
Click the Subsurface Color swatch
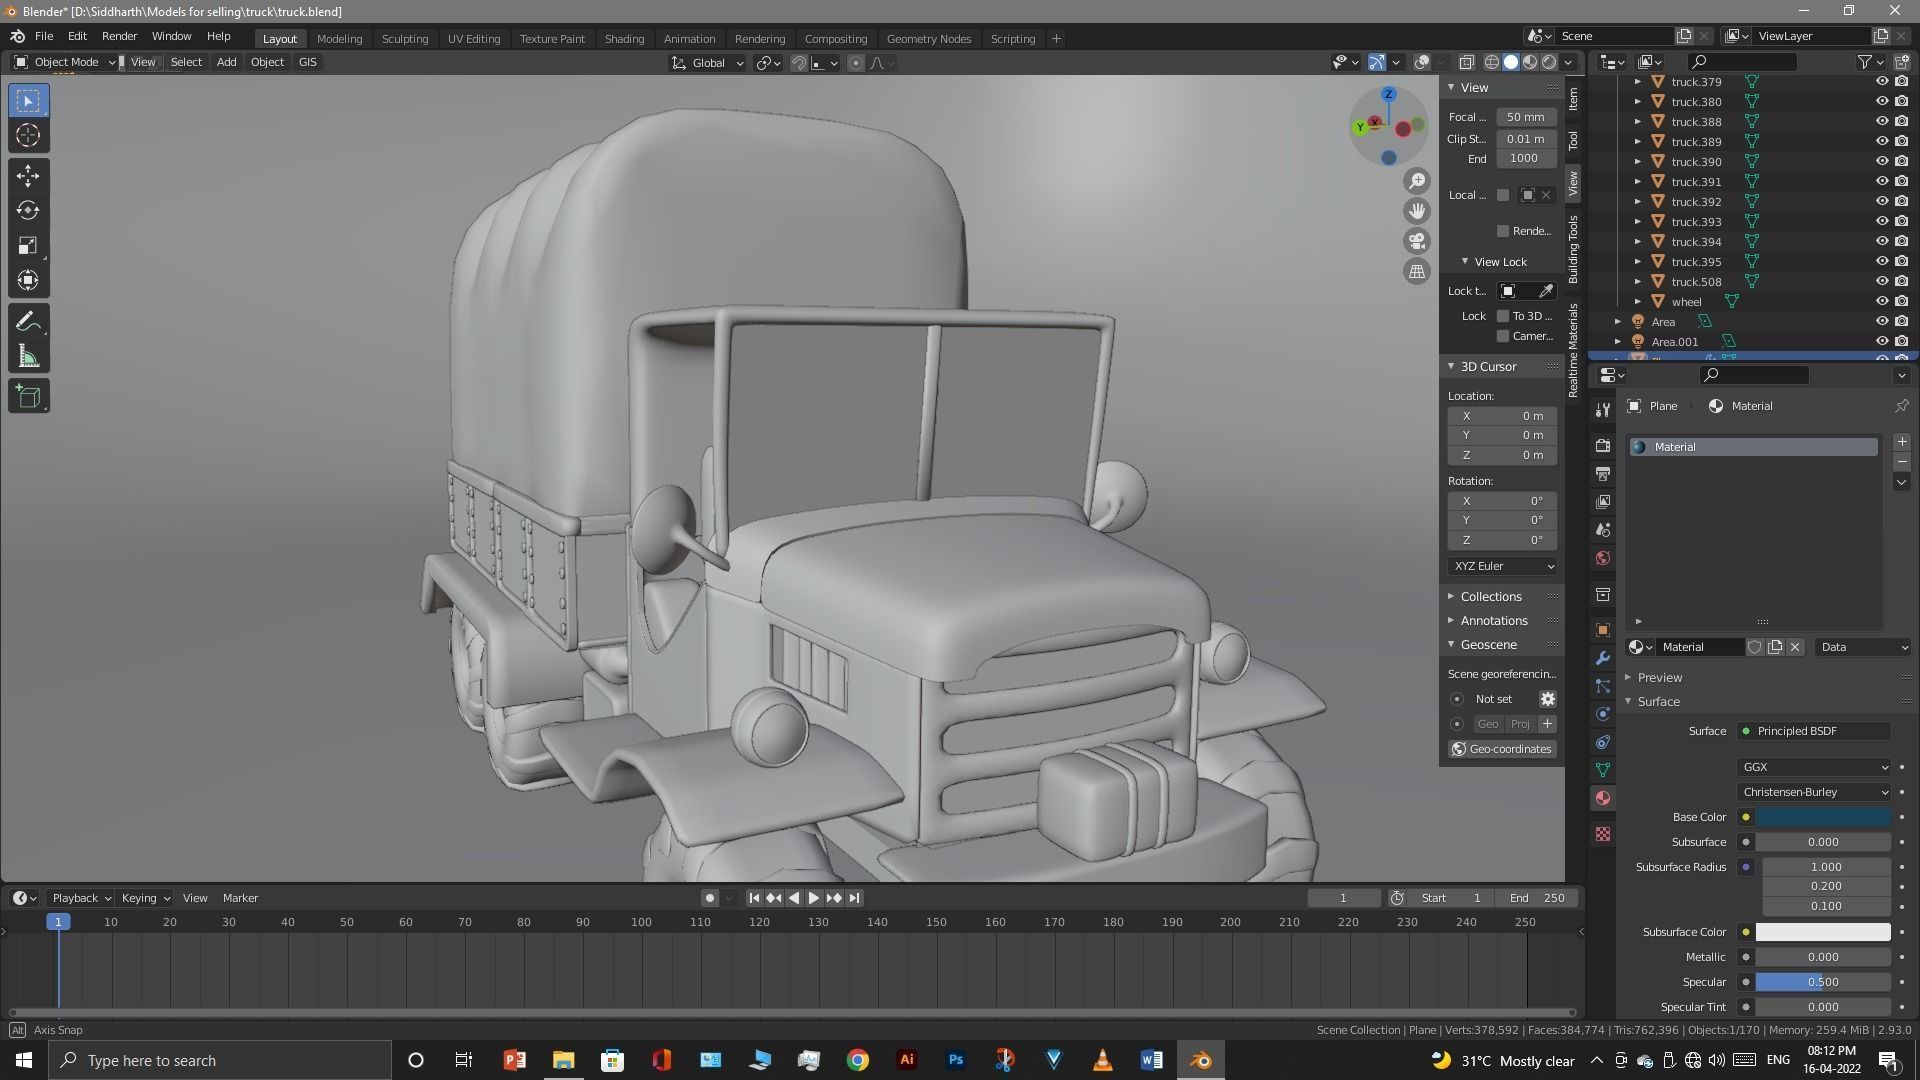coord(1823,932)
